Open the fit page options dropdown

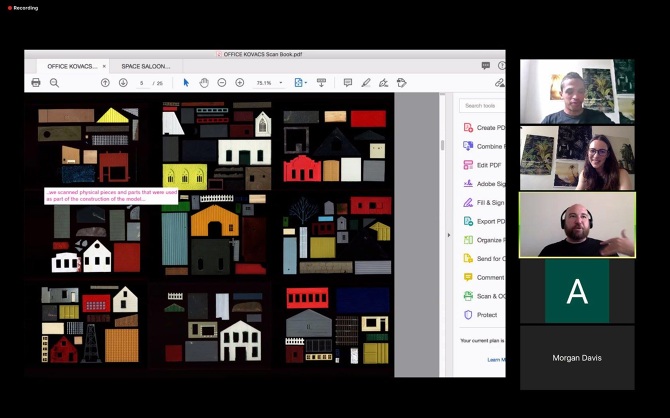(x=300, y=83)
